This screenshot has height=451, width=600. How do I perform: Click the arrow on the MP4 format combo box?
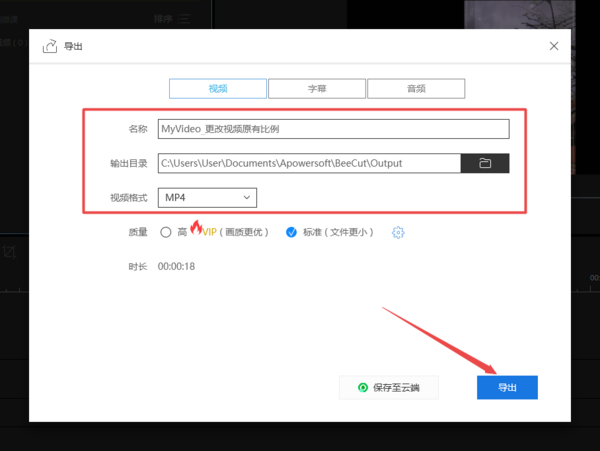(247, 198)
